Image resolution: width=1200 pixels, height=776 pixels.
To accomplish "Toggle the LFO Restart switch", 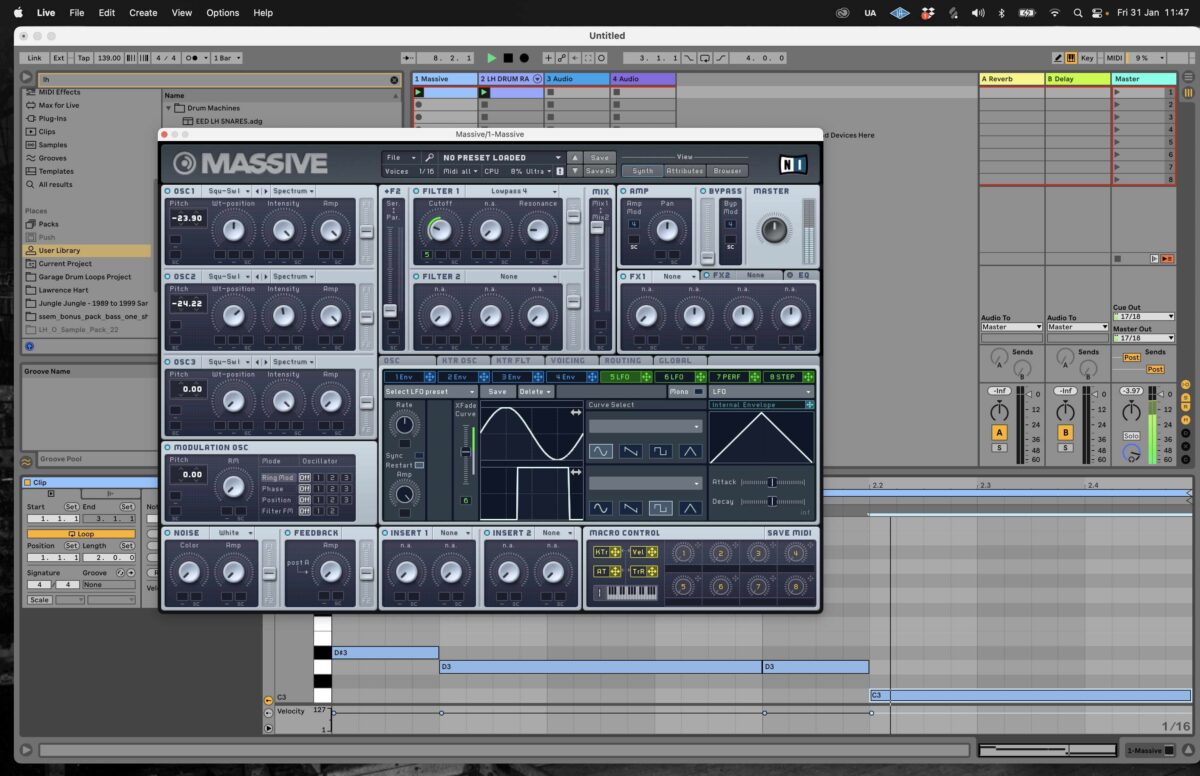I will coord(419,465).
